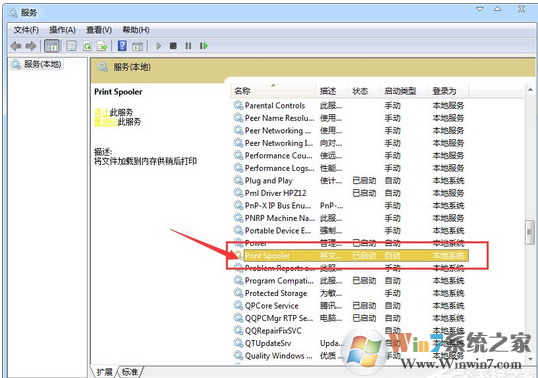The width and height of the screenshot is (538, 378).
Task: Switch to the 标准 tab
Action: click(x=130, y=372)
